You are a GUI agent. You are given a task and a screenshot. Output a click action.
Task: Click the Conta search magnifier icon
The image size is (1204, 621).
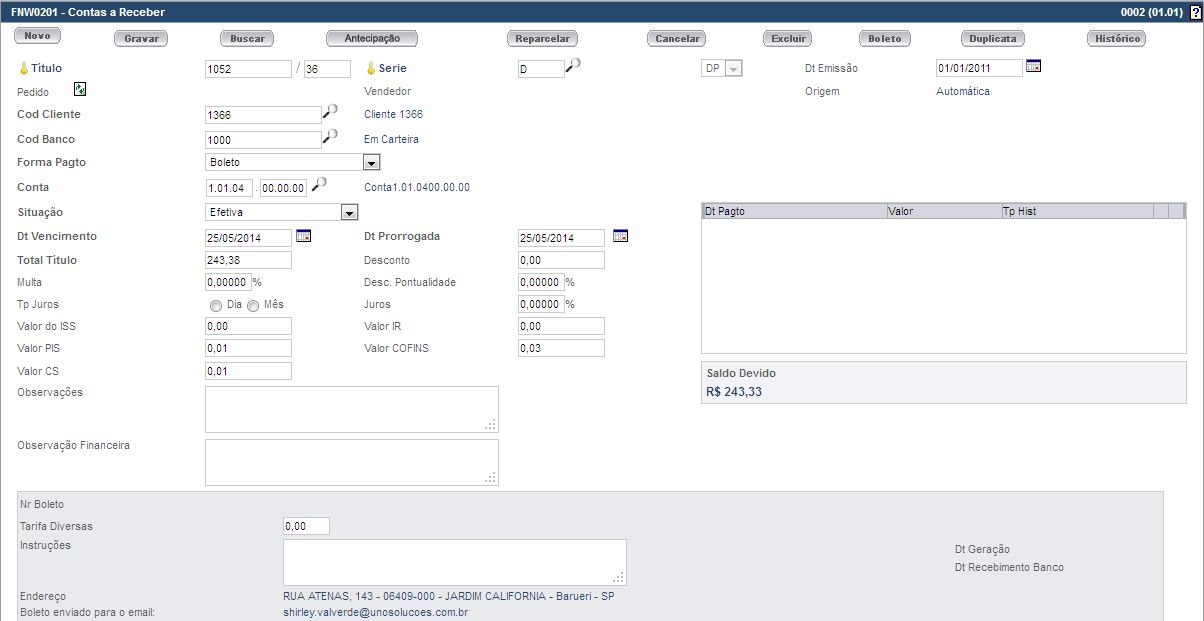tap(319, 185)
